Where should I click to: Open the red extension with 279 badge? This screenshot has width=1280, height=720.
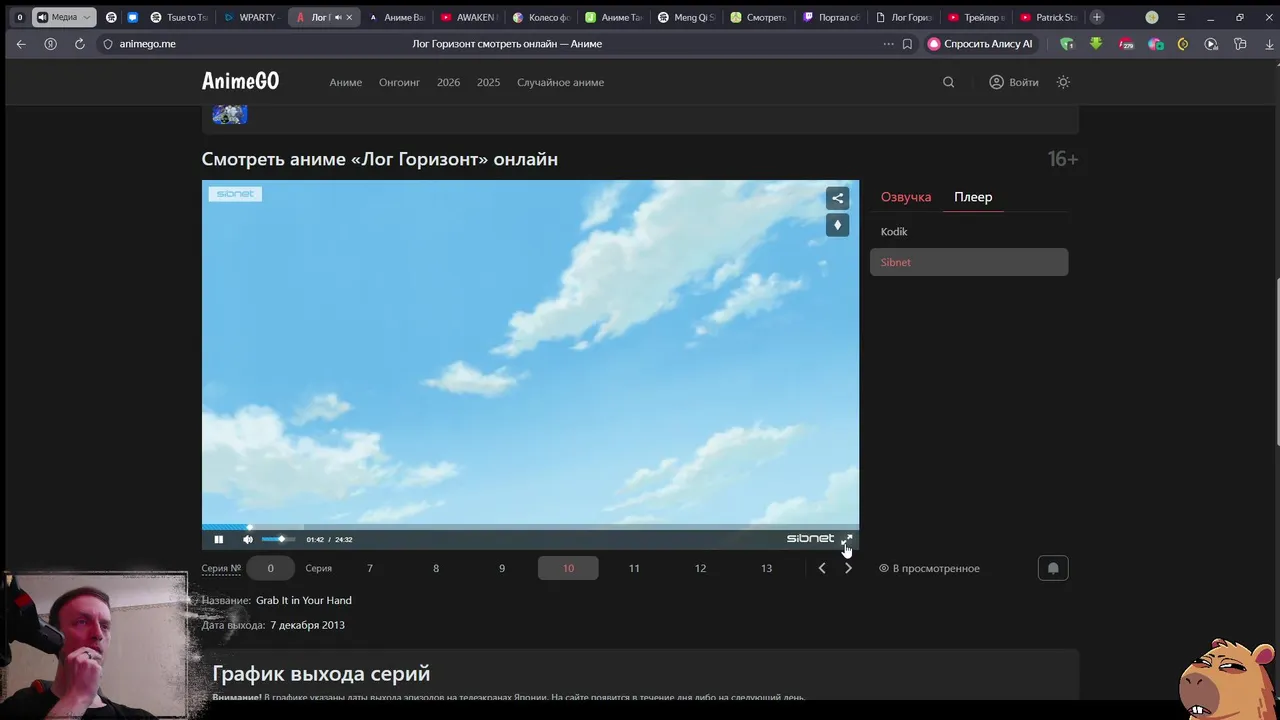coord(1126,44)
